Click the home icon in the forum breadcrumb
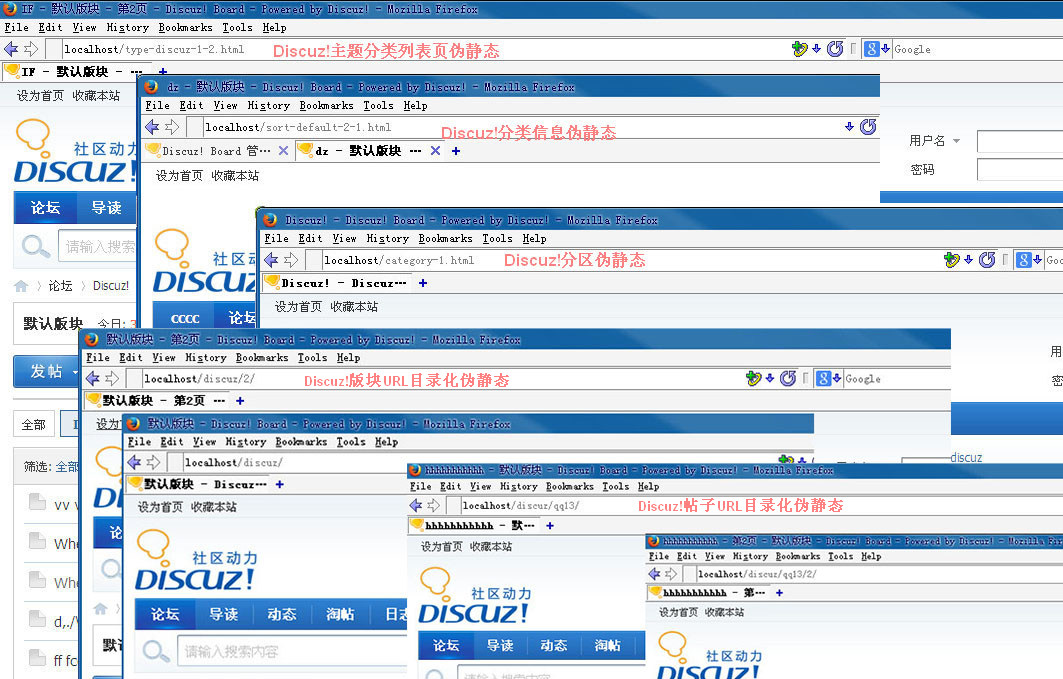This screenshot has width=1063, height=679. click(x=20, y=285)
